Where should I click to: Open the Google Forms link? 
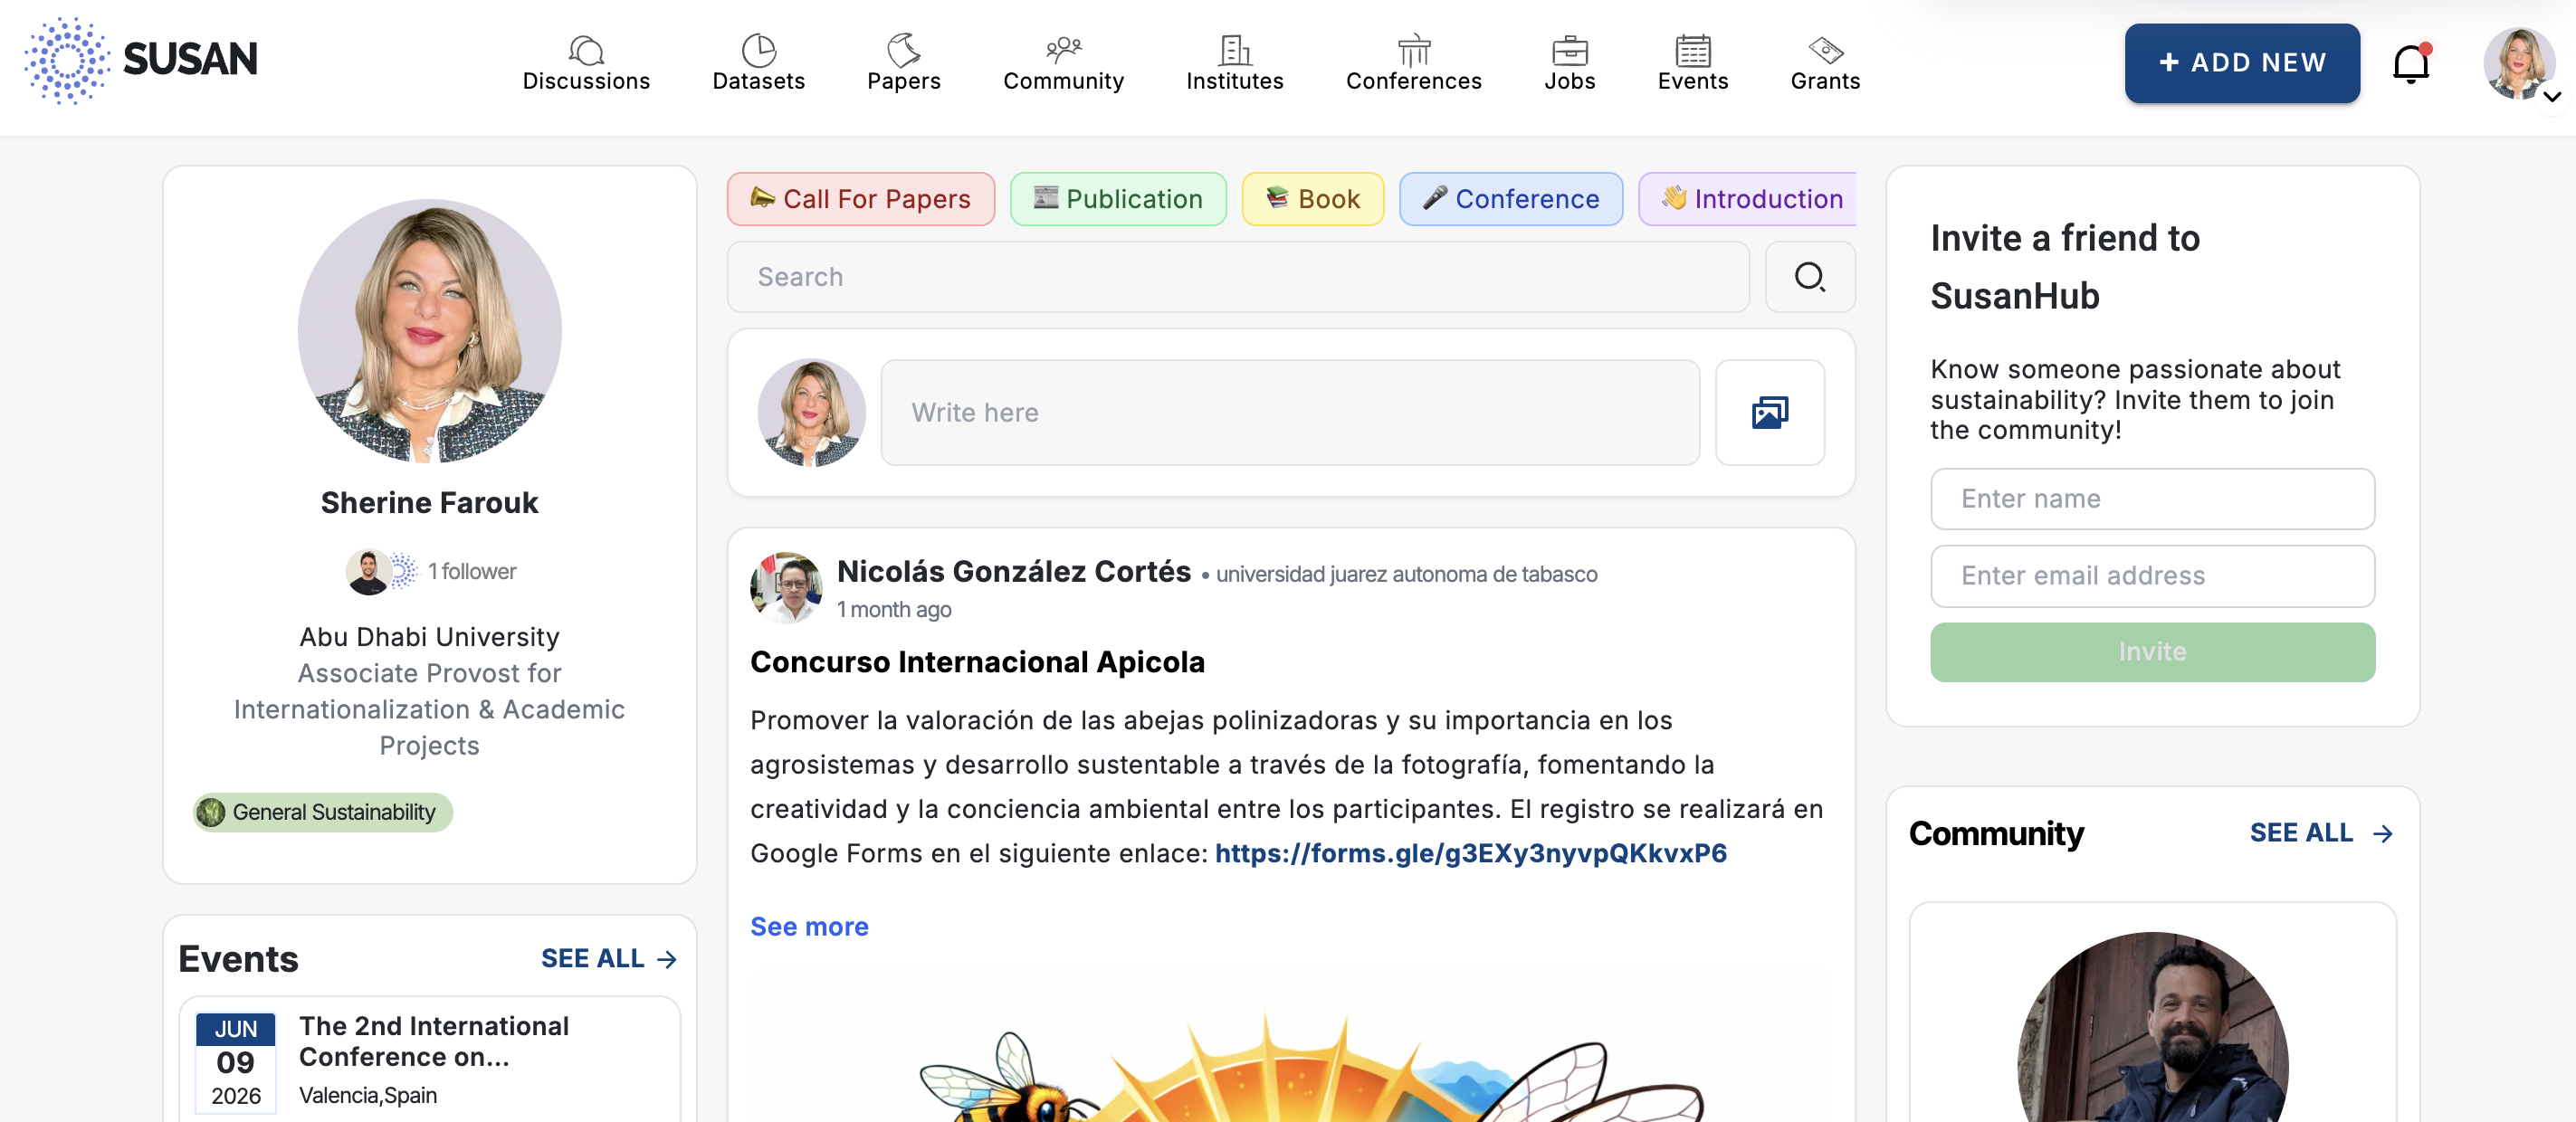click(x=1470, y=853)
